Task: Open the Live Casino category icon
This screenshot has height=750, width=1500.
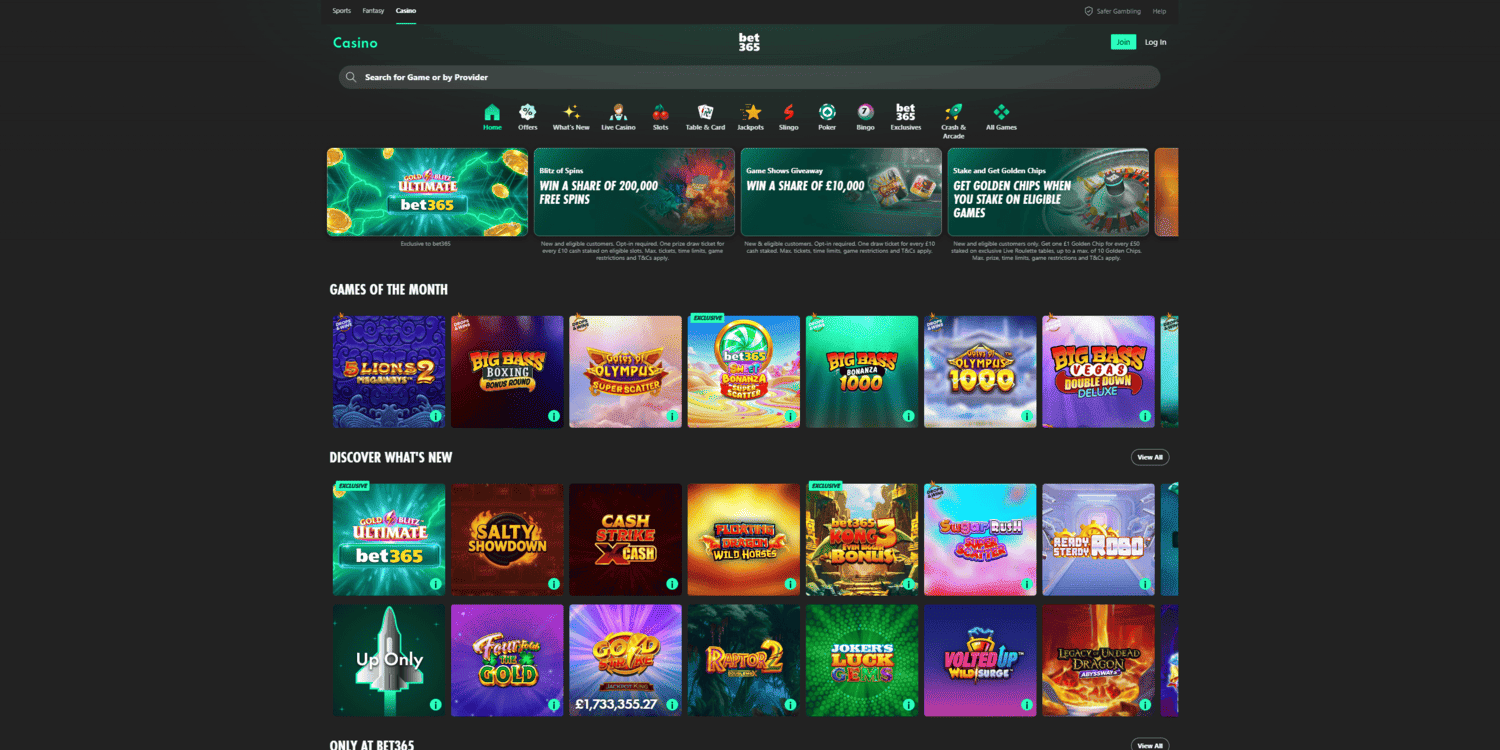Action: 618,113
